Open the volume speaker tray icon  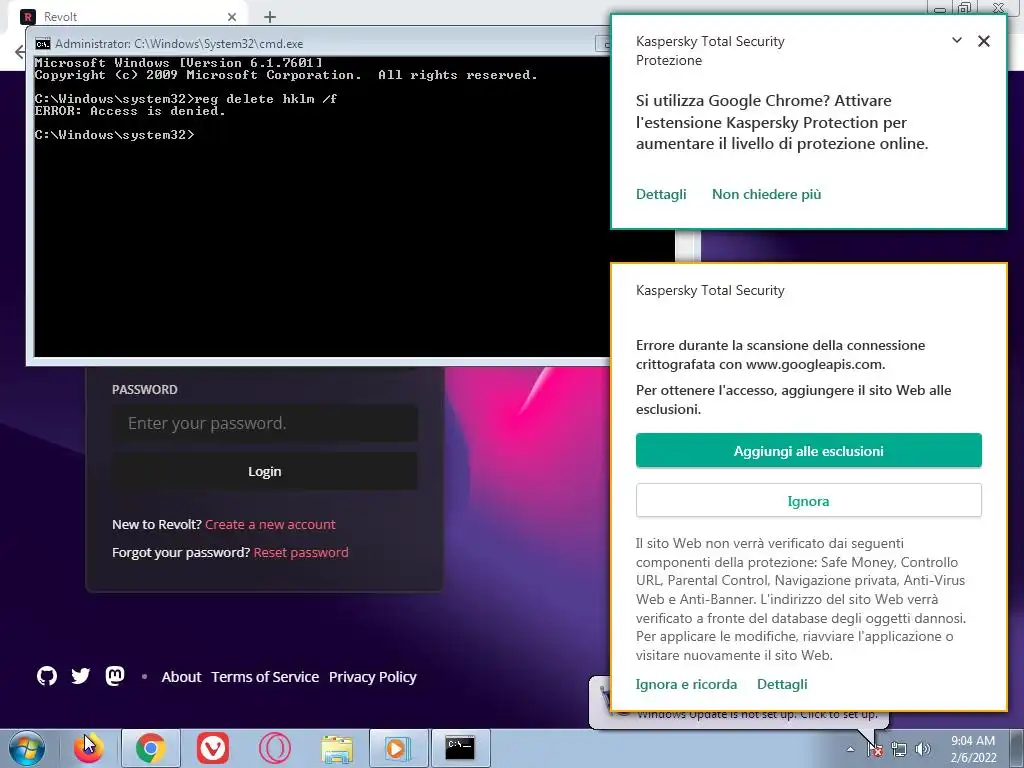(923, 749)
